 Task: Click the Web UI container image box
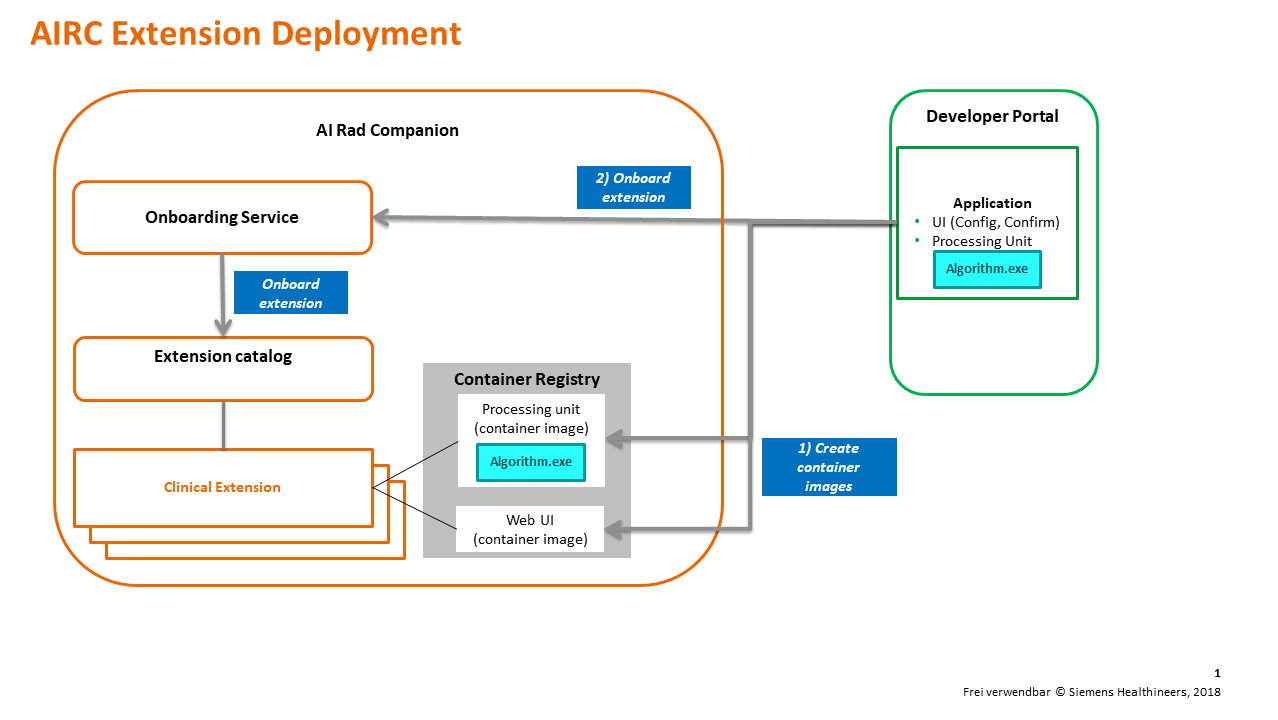tap(530, 530)
